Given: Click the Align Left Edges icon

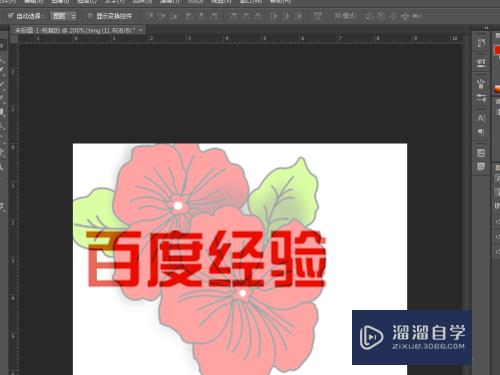Looking at the screenshot, I should (189, 16).
